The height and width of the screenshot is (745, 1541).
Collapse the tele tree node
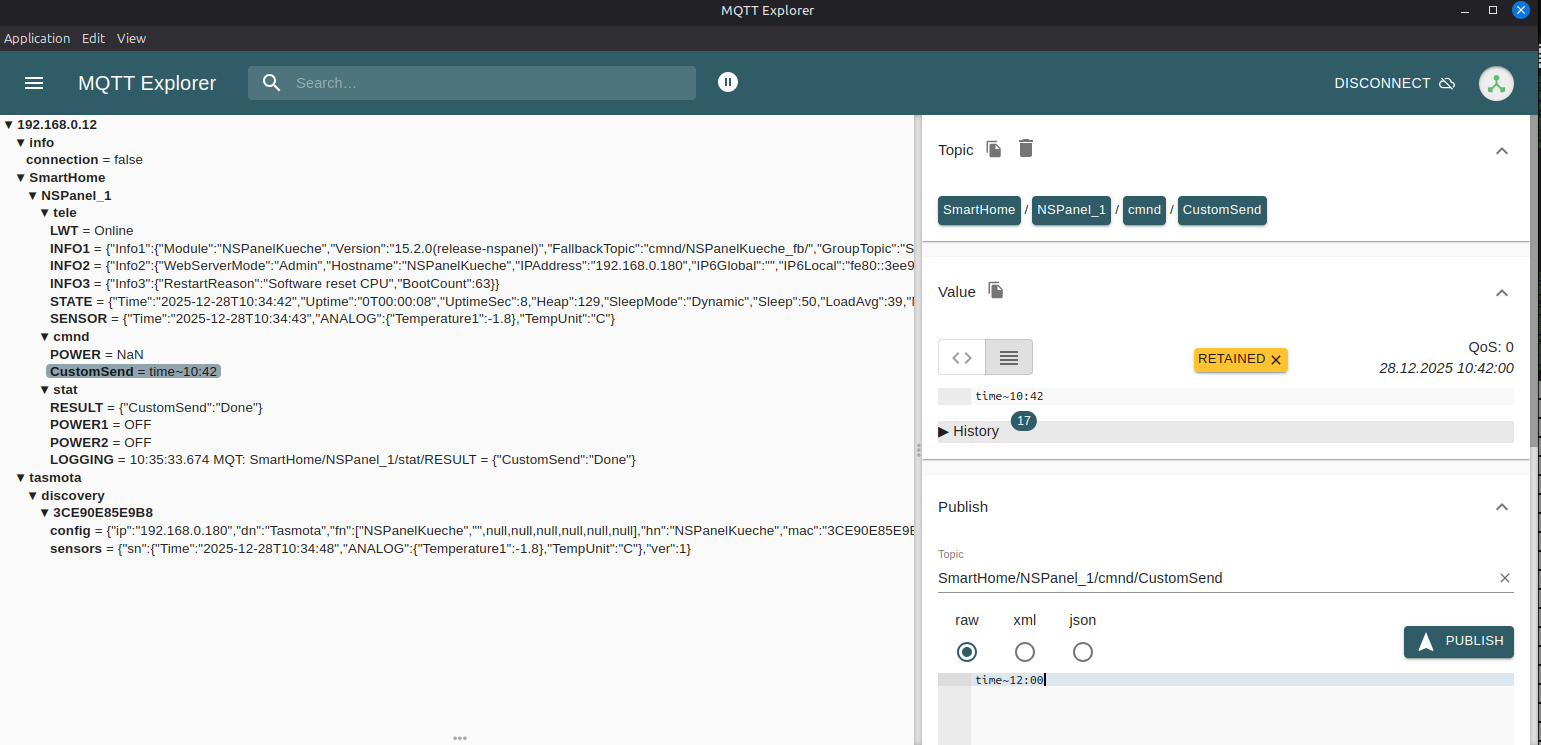click(x=45, y=213)
